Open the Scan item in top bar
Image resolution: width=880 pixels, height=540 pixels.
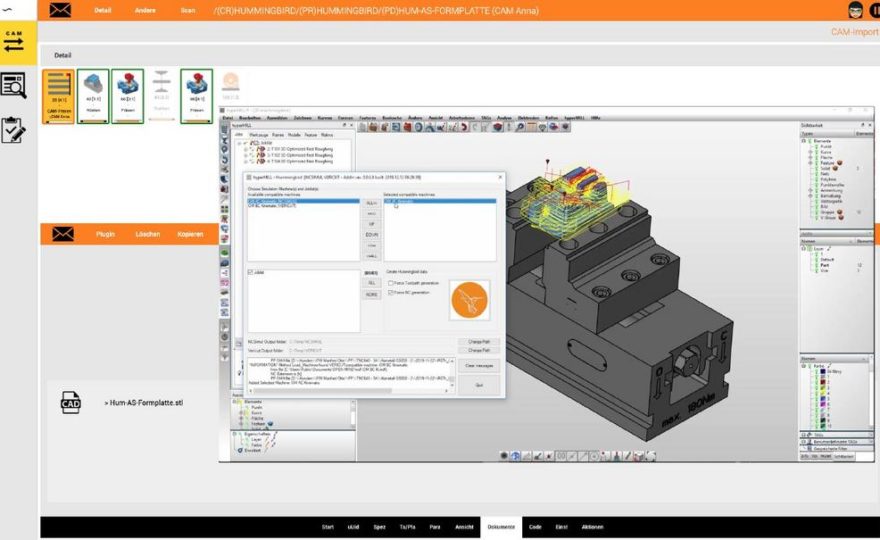tap(188, 10)
